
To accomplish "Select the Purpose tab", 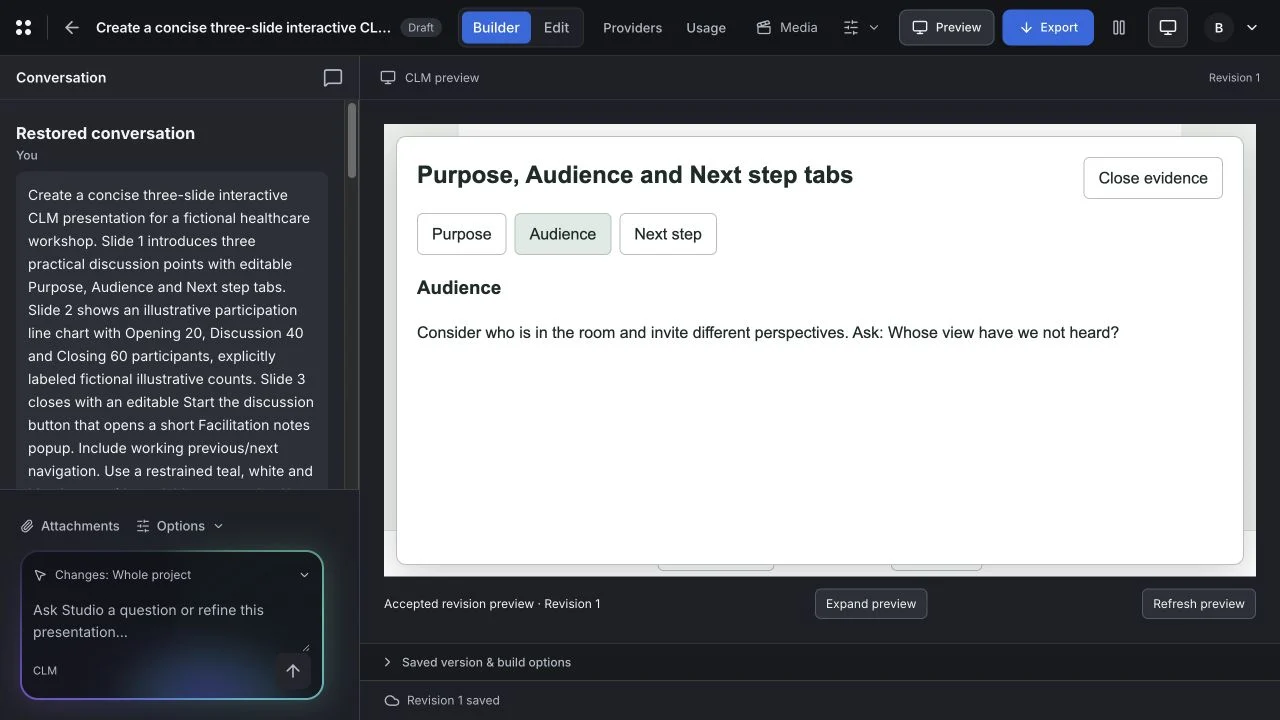I will (462, 234).
